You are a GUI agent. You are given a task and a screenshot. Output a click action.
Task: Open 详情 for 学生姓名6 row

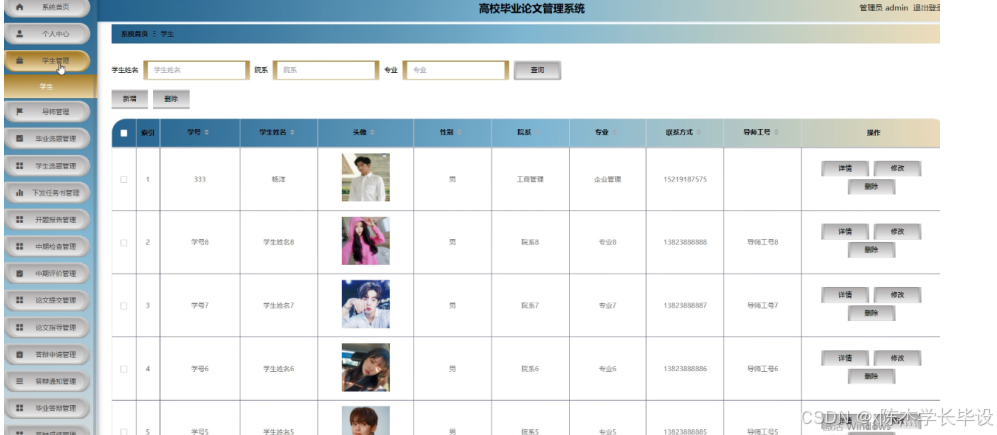pos(844,358)
